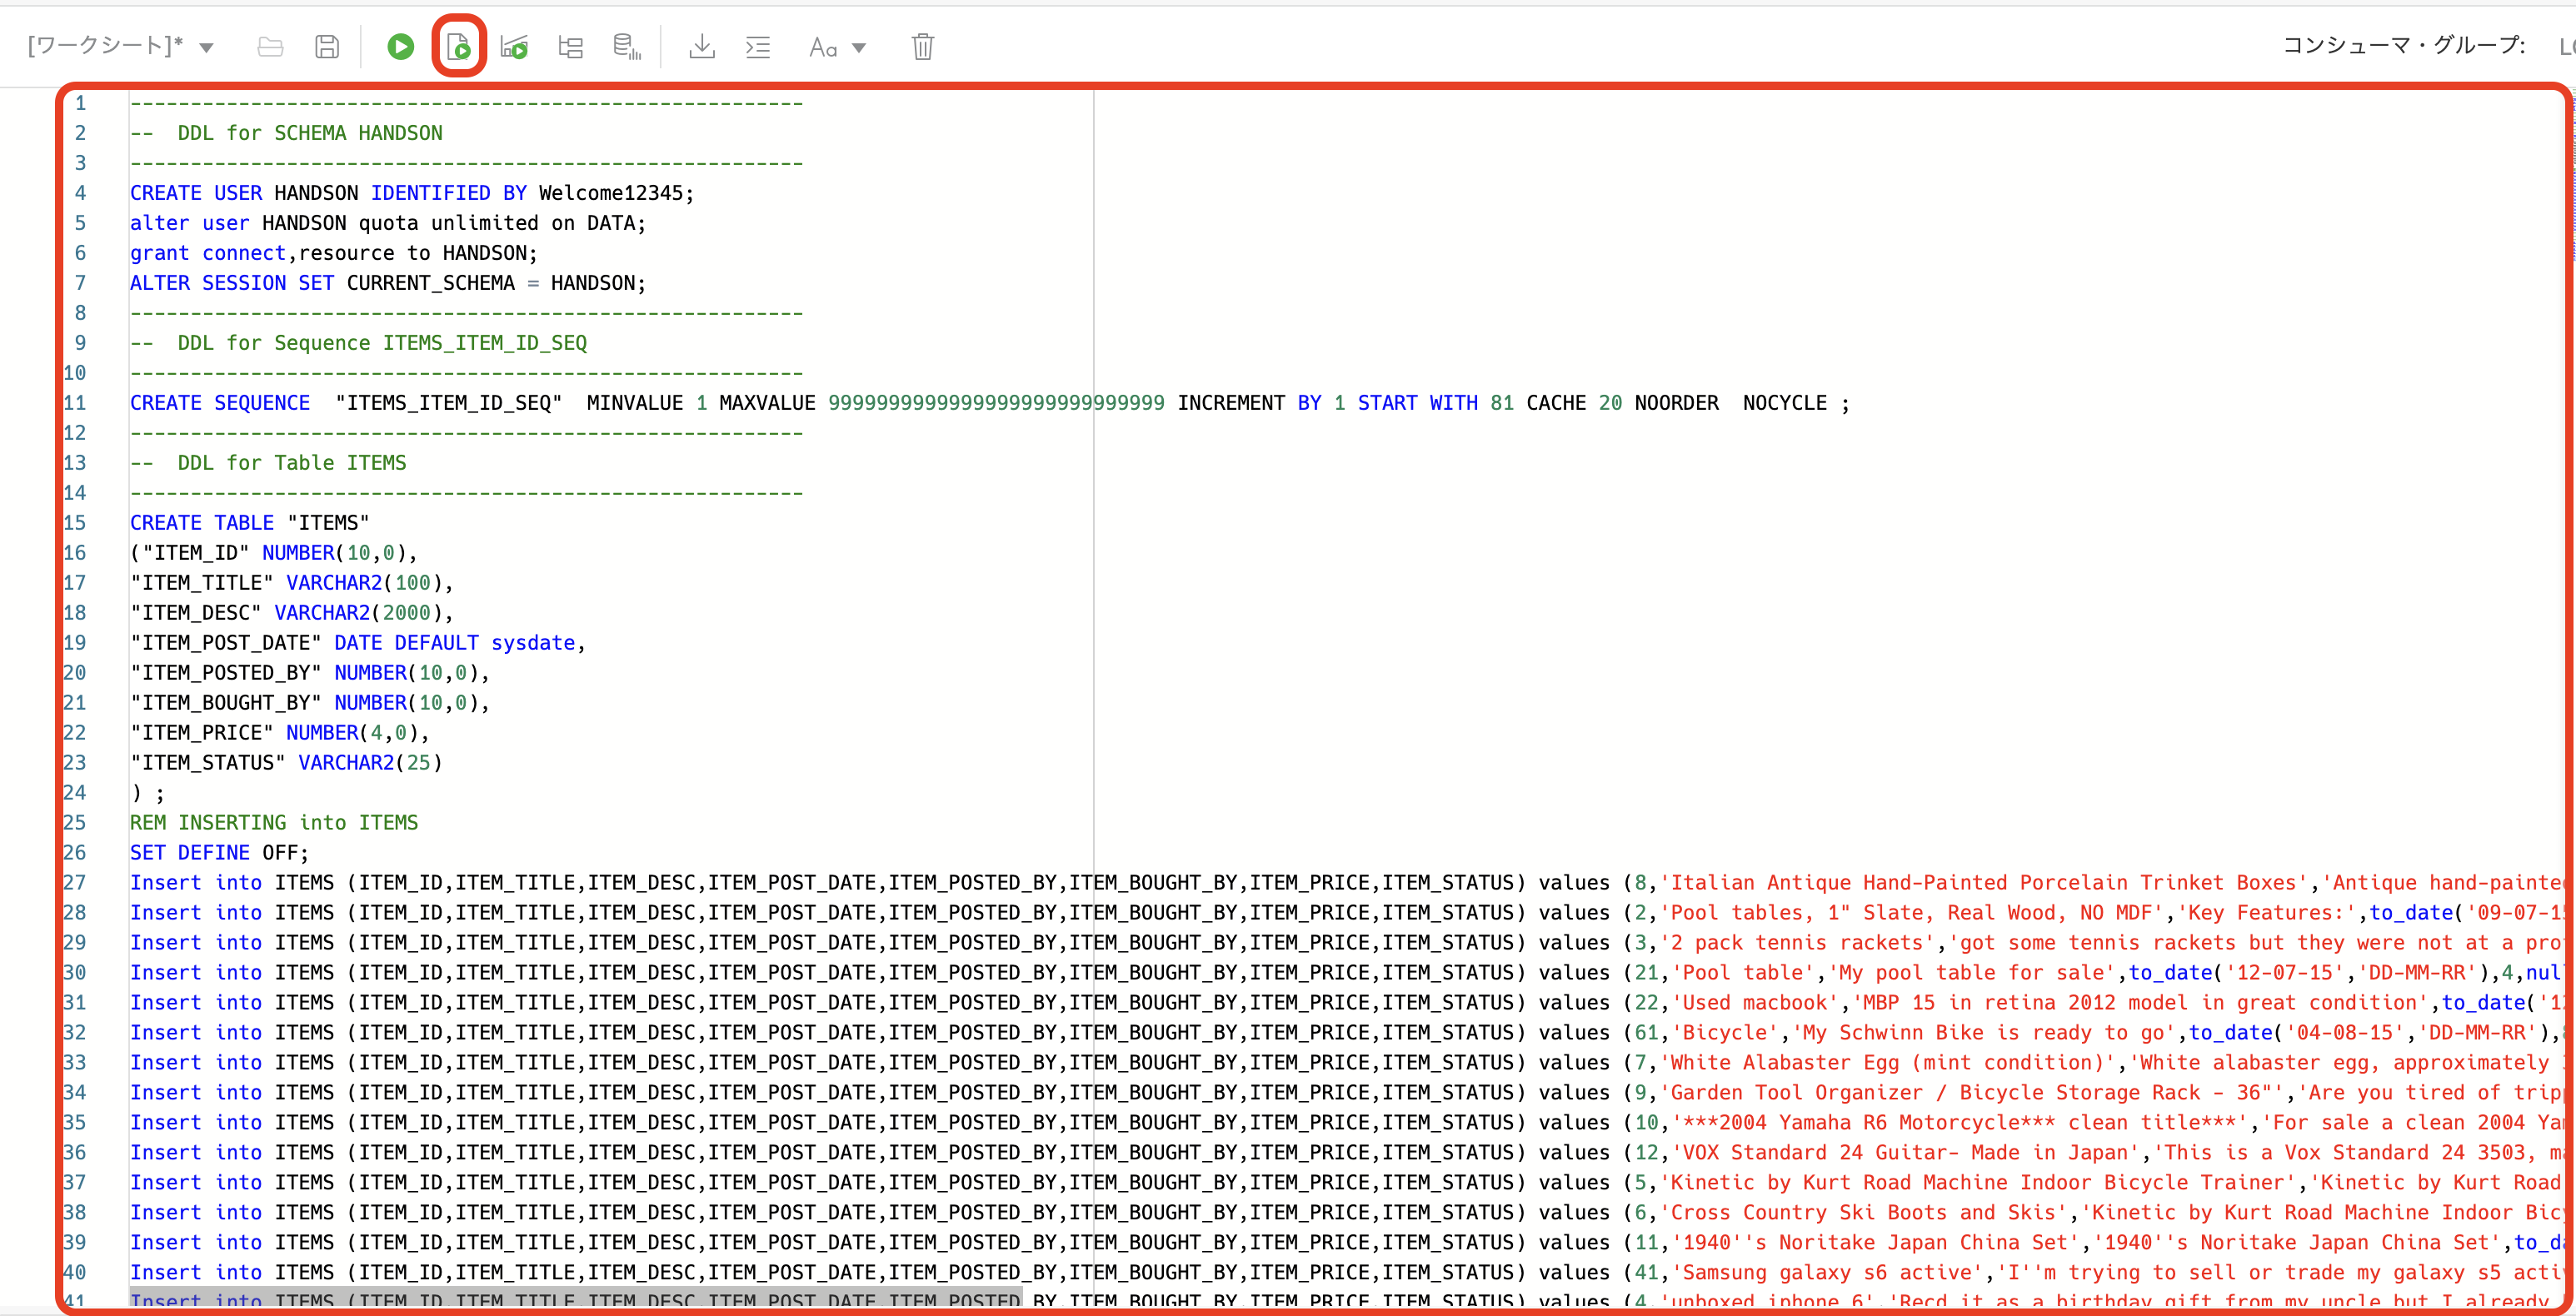
Task: Click the Autotrace chart icon
Action: click(514, 46)
